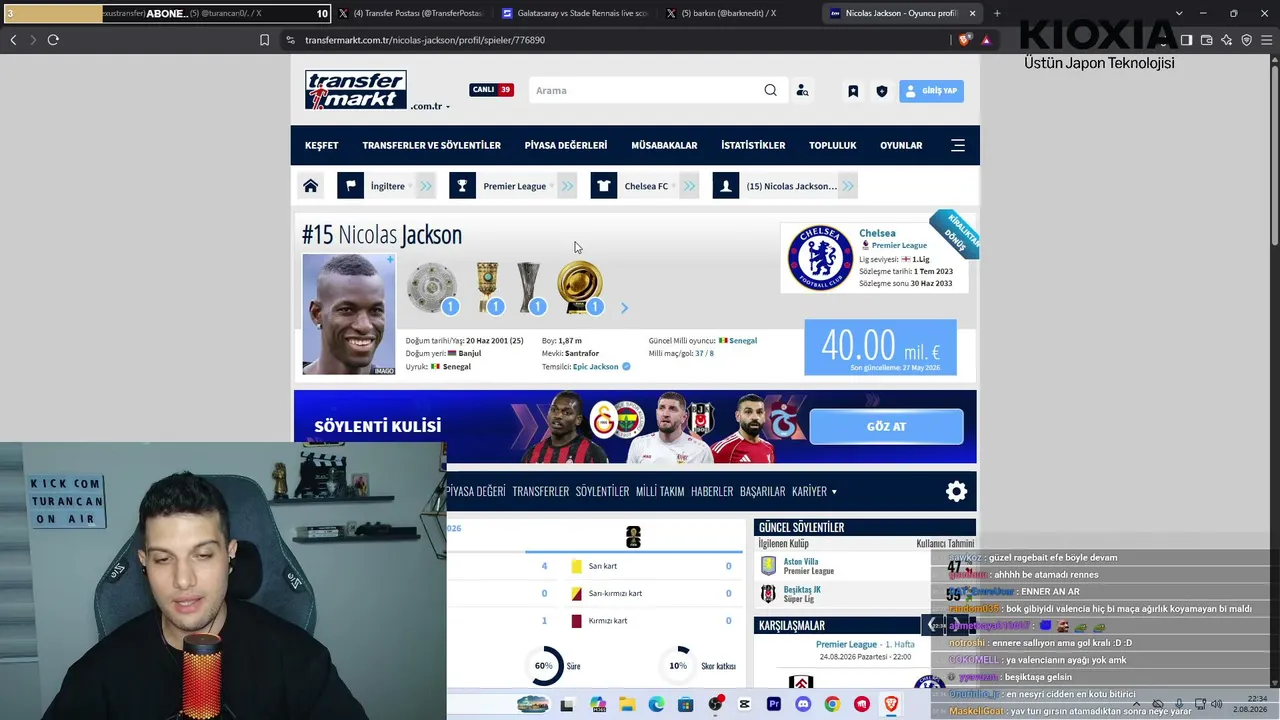This screenshot has width=1280, height=720.
Task: Click the GÖZ AT banner button
Action: coord(886,426)
